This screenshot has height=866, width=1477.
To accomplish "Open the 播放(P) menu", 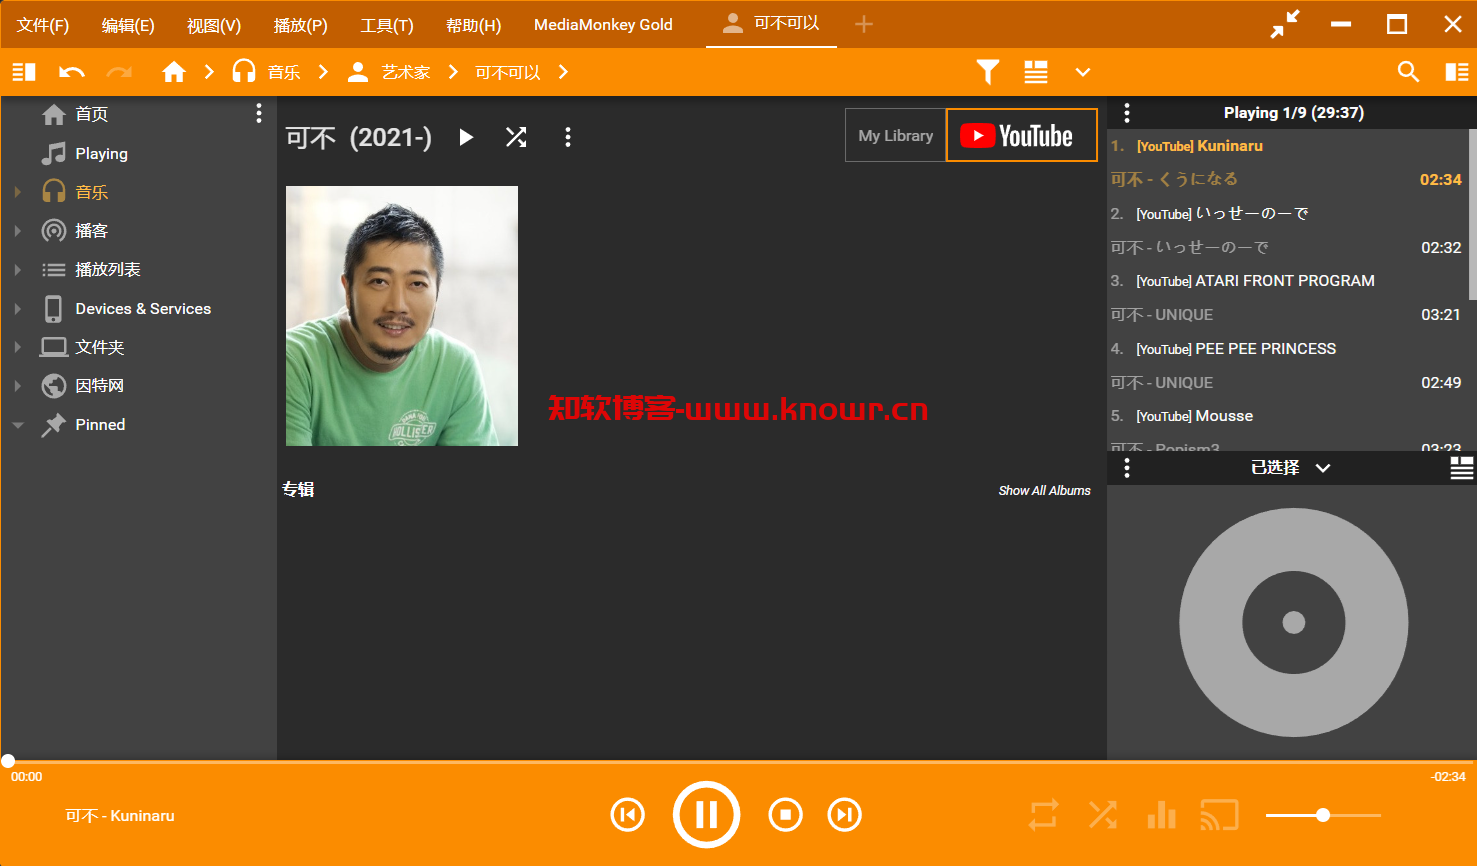I will pos(300,25).
